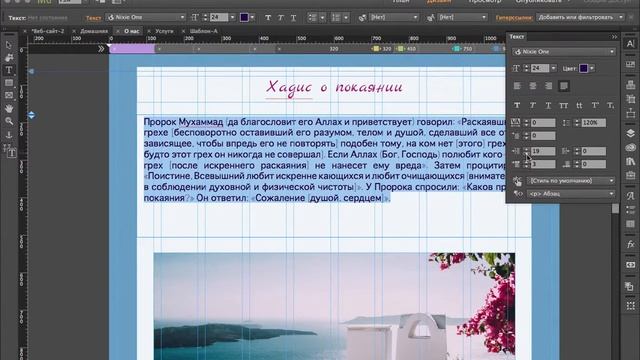The image size is (640, 360).
Task: Switch to Шаблон-А page tab
Action: click(x=204, y=31)
